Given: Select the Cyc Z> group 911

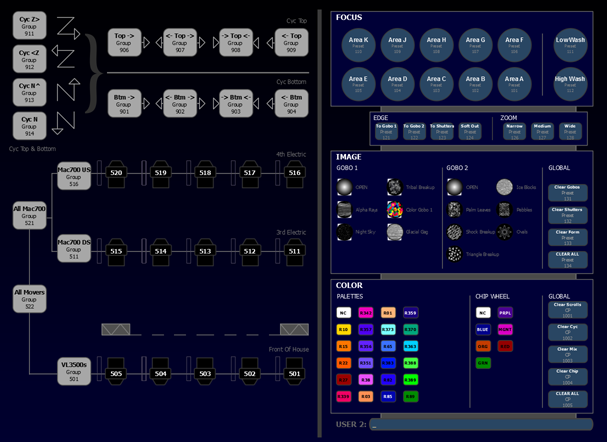Looking at the screenshot, I should click(29, 25).
